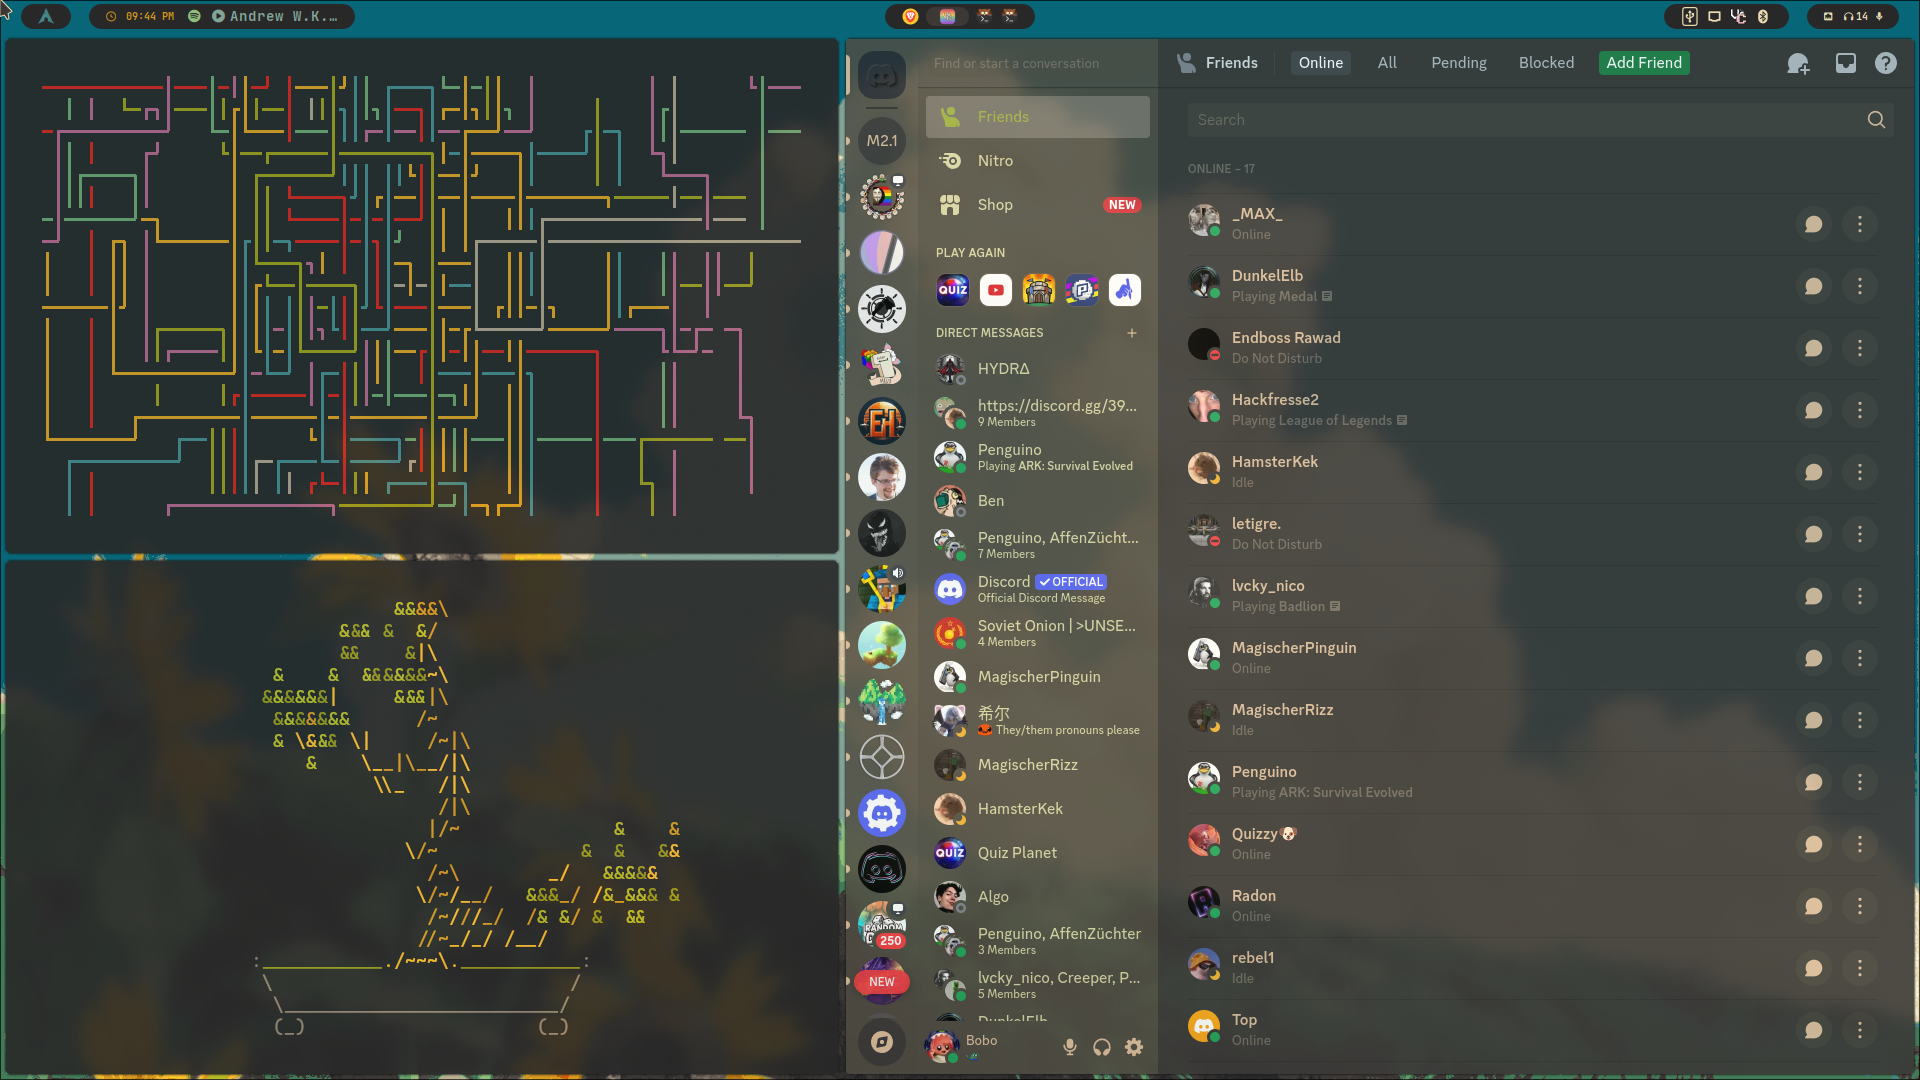Launch Quiz Planet from Play Again
Image resolution: width=1920 pixels, height=1080 pixels.
pyautogui.click(x=952, y=289)
